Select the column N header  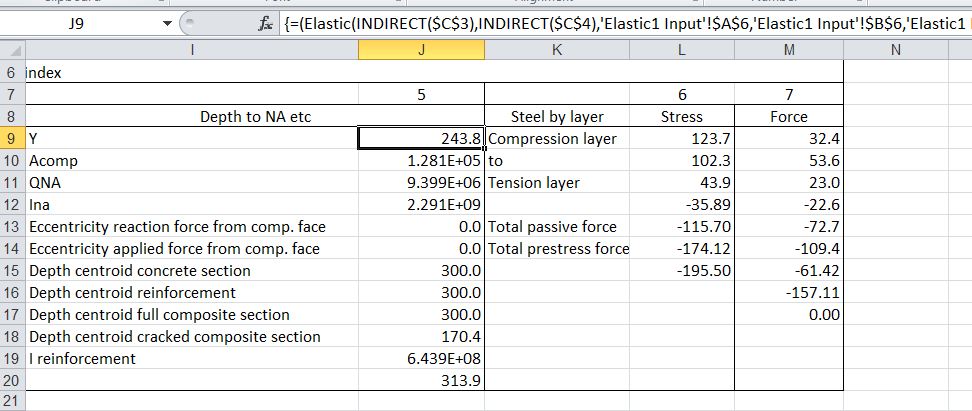pyautogui.click(x=893, y=50)
